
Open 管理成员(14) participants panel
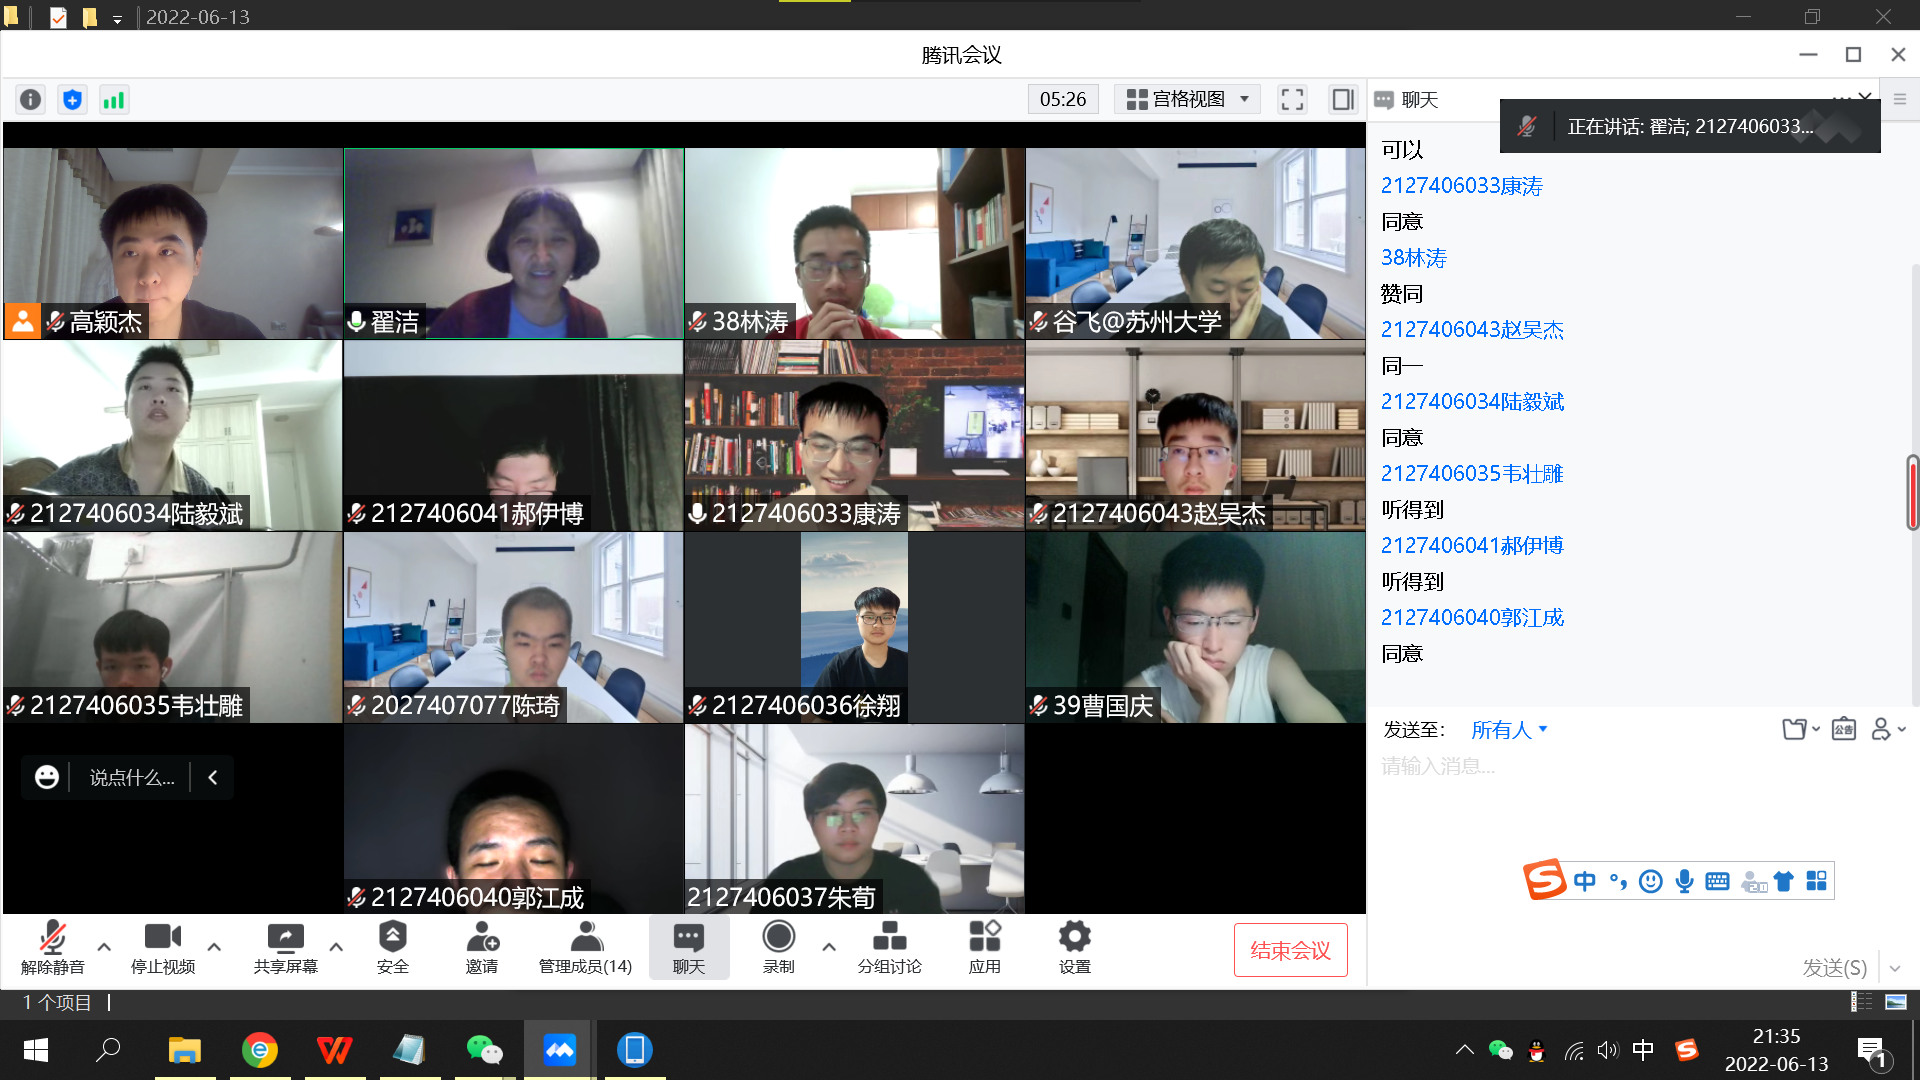click(585, 946)
